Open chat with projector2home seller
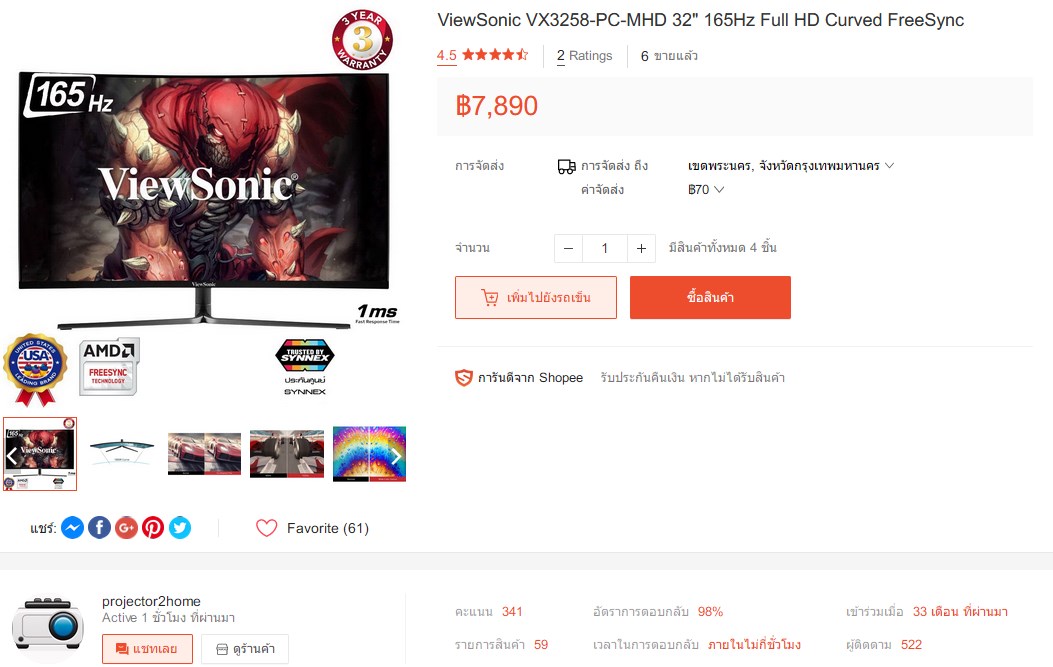The image size is (1053, 667). coord(147,649)
